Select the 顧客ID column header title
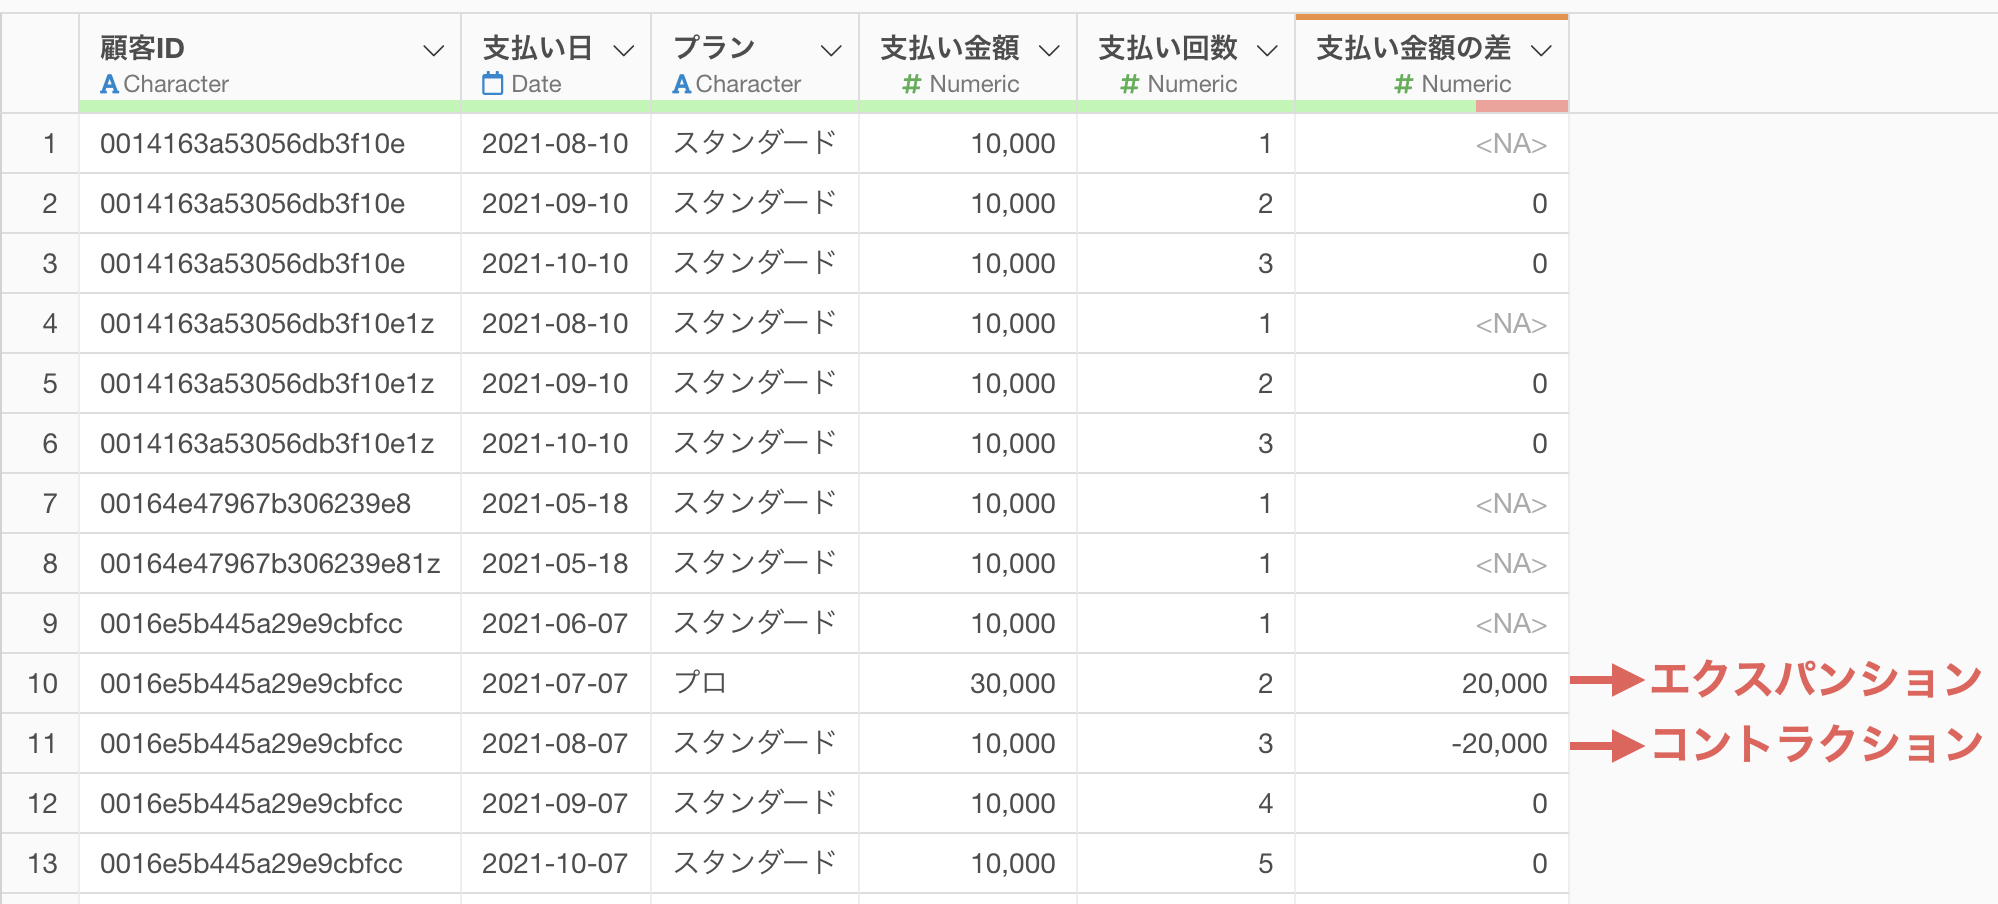This screenshot has width=1998, height=904. [142, 48]
